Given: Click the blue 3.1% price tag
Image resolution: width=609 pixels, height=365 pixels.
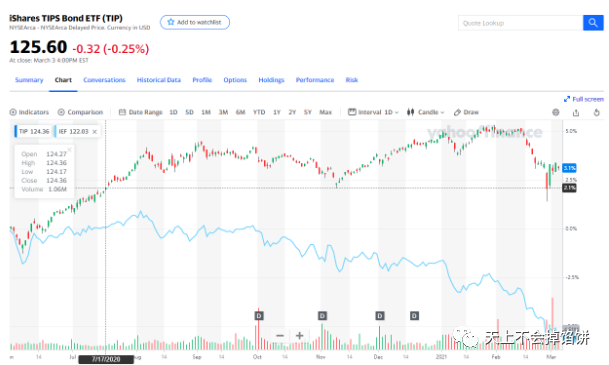Looking at the screenshot, I should 569,168.
